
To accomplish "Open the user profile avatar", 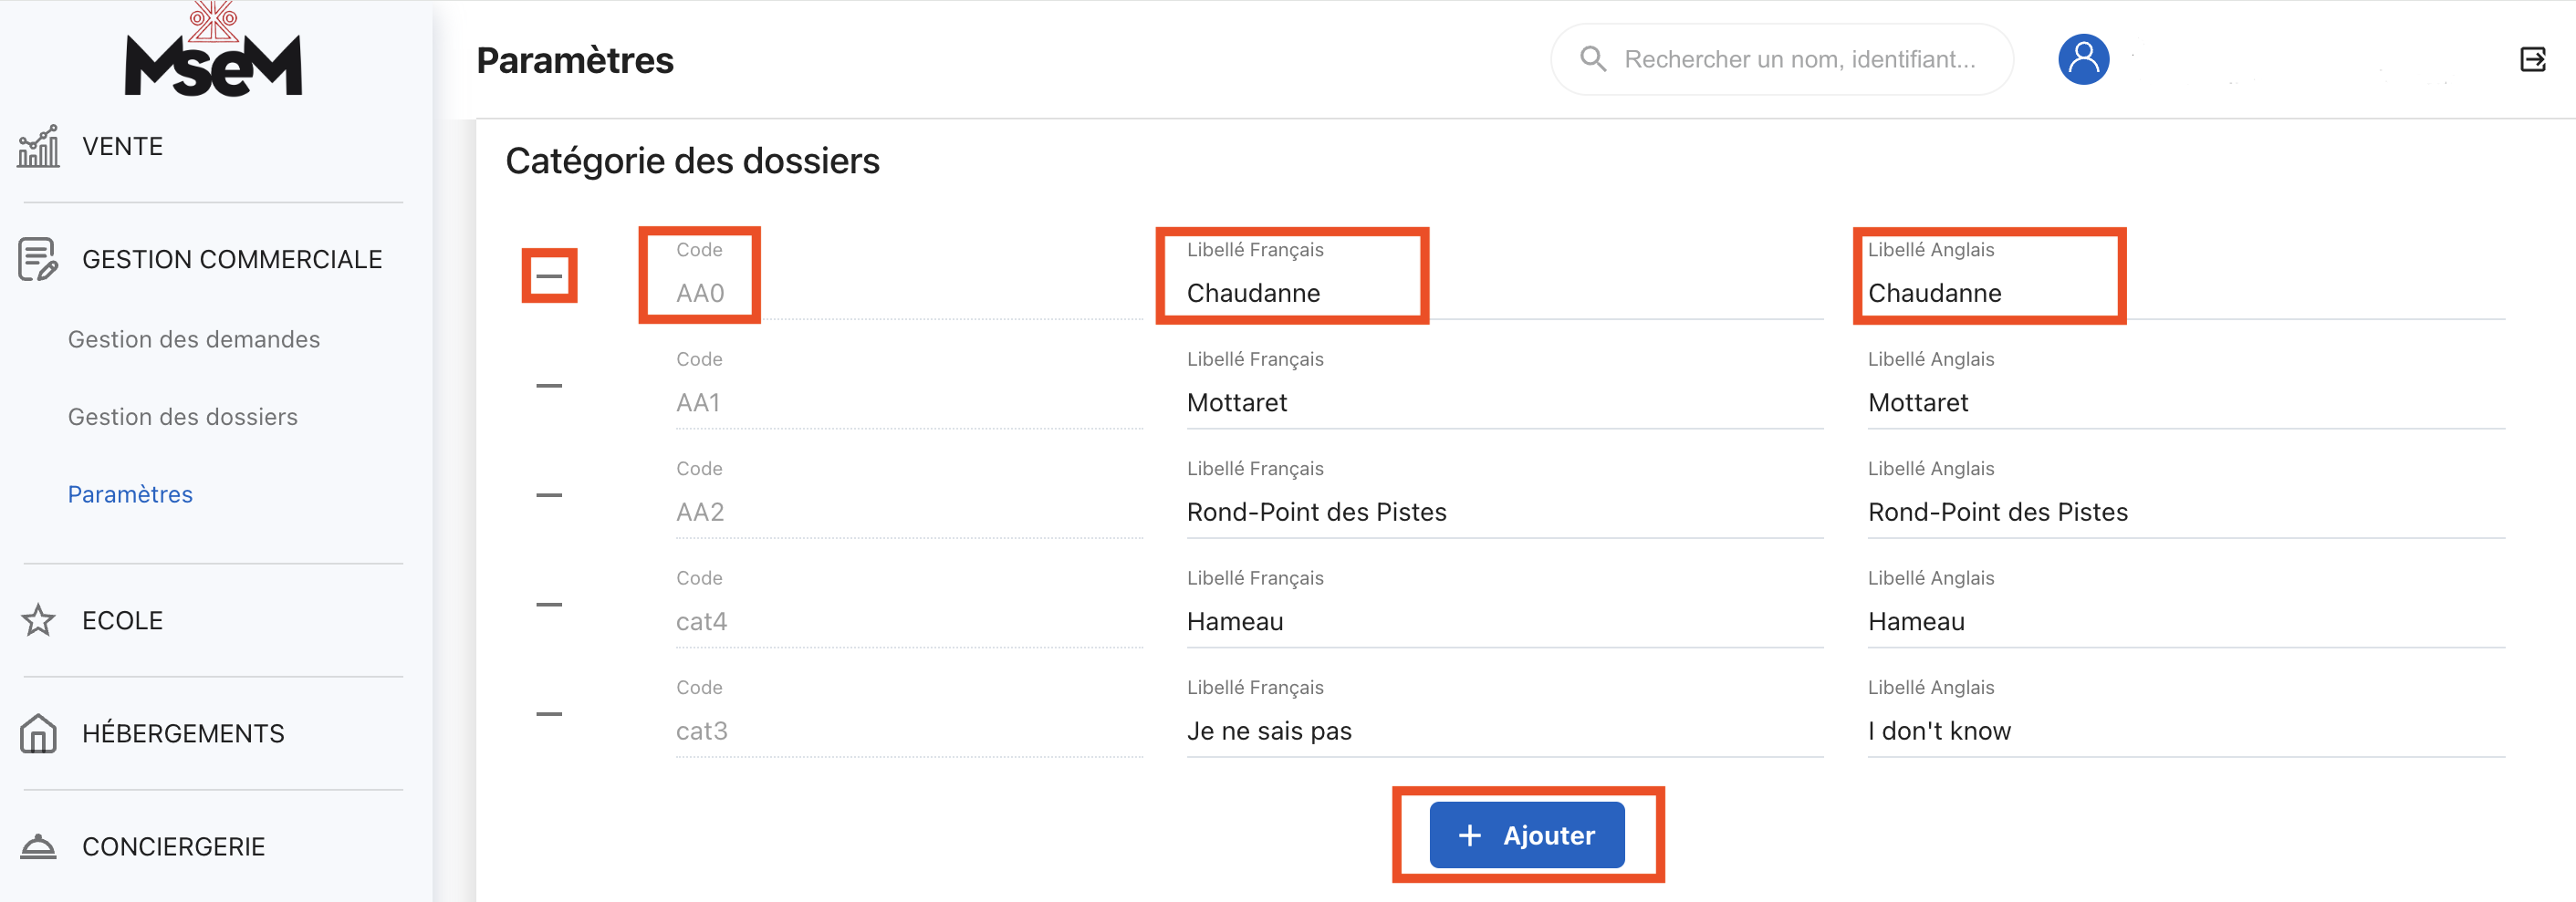I will pyautogui.click(x=2083, y=60).
